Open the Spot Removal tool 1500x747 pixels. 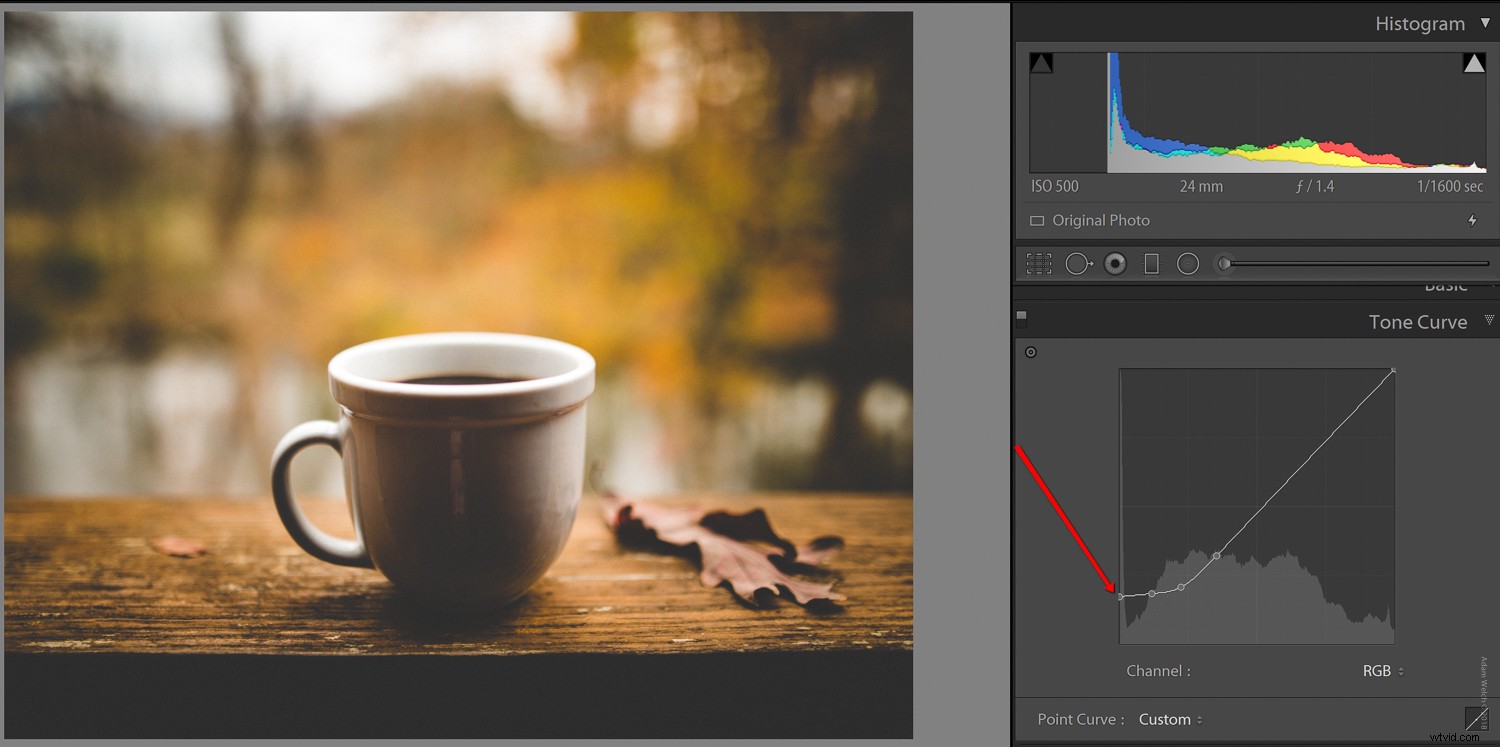[1079, 263]
